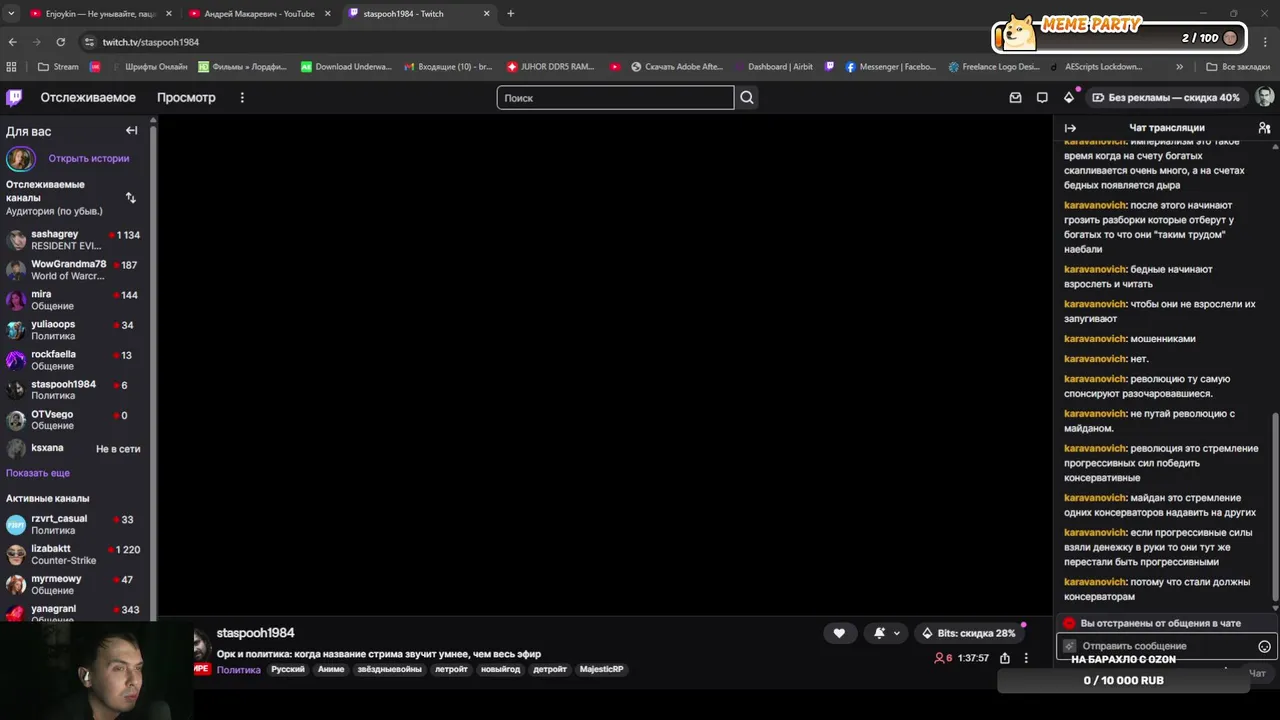
Task: Open yuliaoops channel in sidebar
Action: (x=75, y=330)
